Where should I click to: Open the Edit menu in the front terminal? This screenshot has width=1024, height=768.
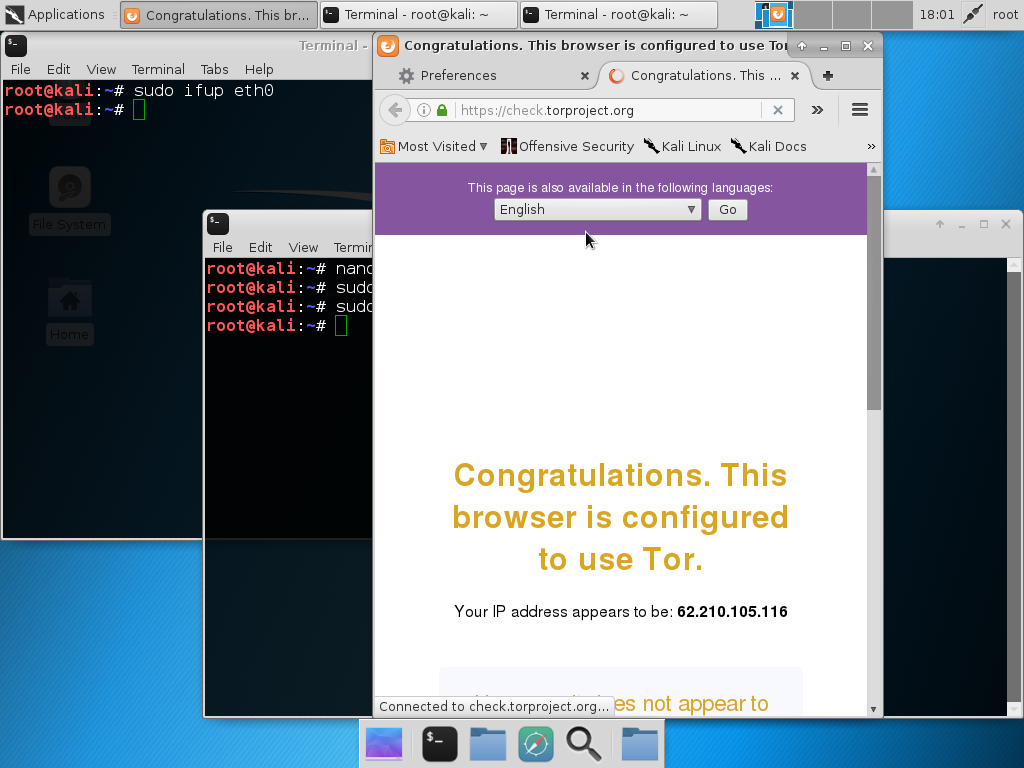[260, 247]
